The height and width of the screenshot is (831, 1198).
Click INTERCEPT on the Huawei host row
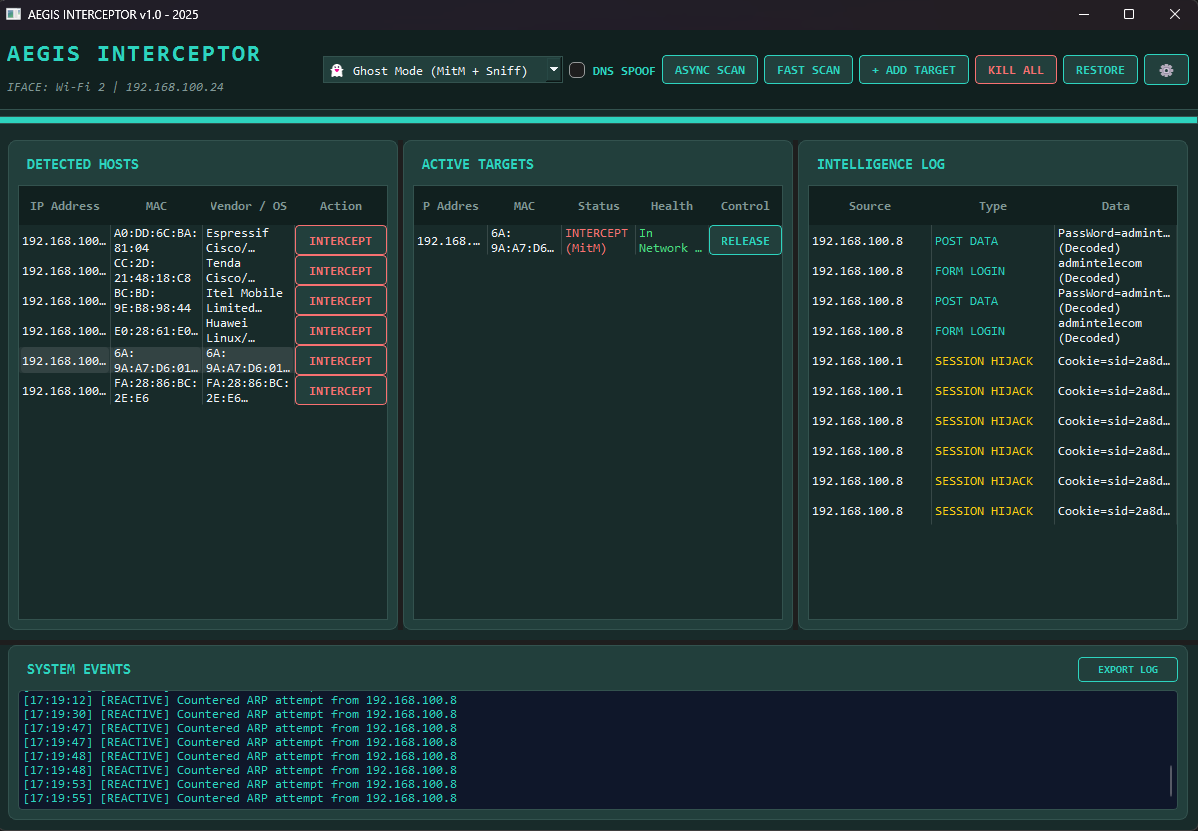pos(340,331)
